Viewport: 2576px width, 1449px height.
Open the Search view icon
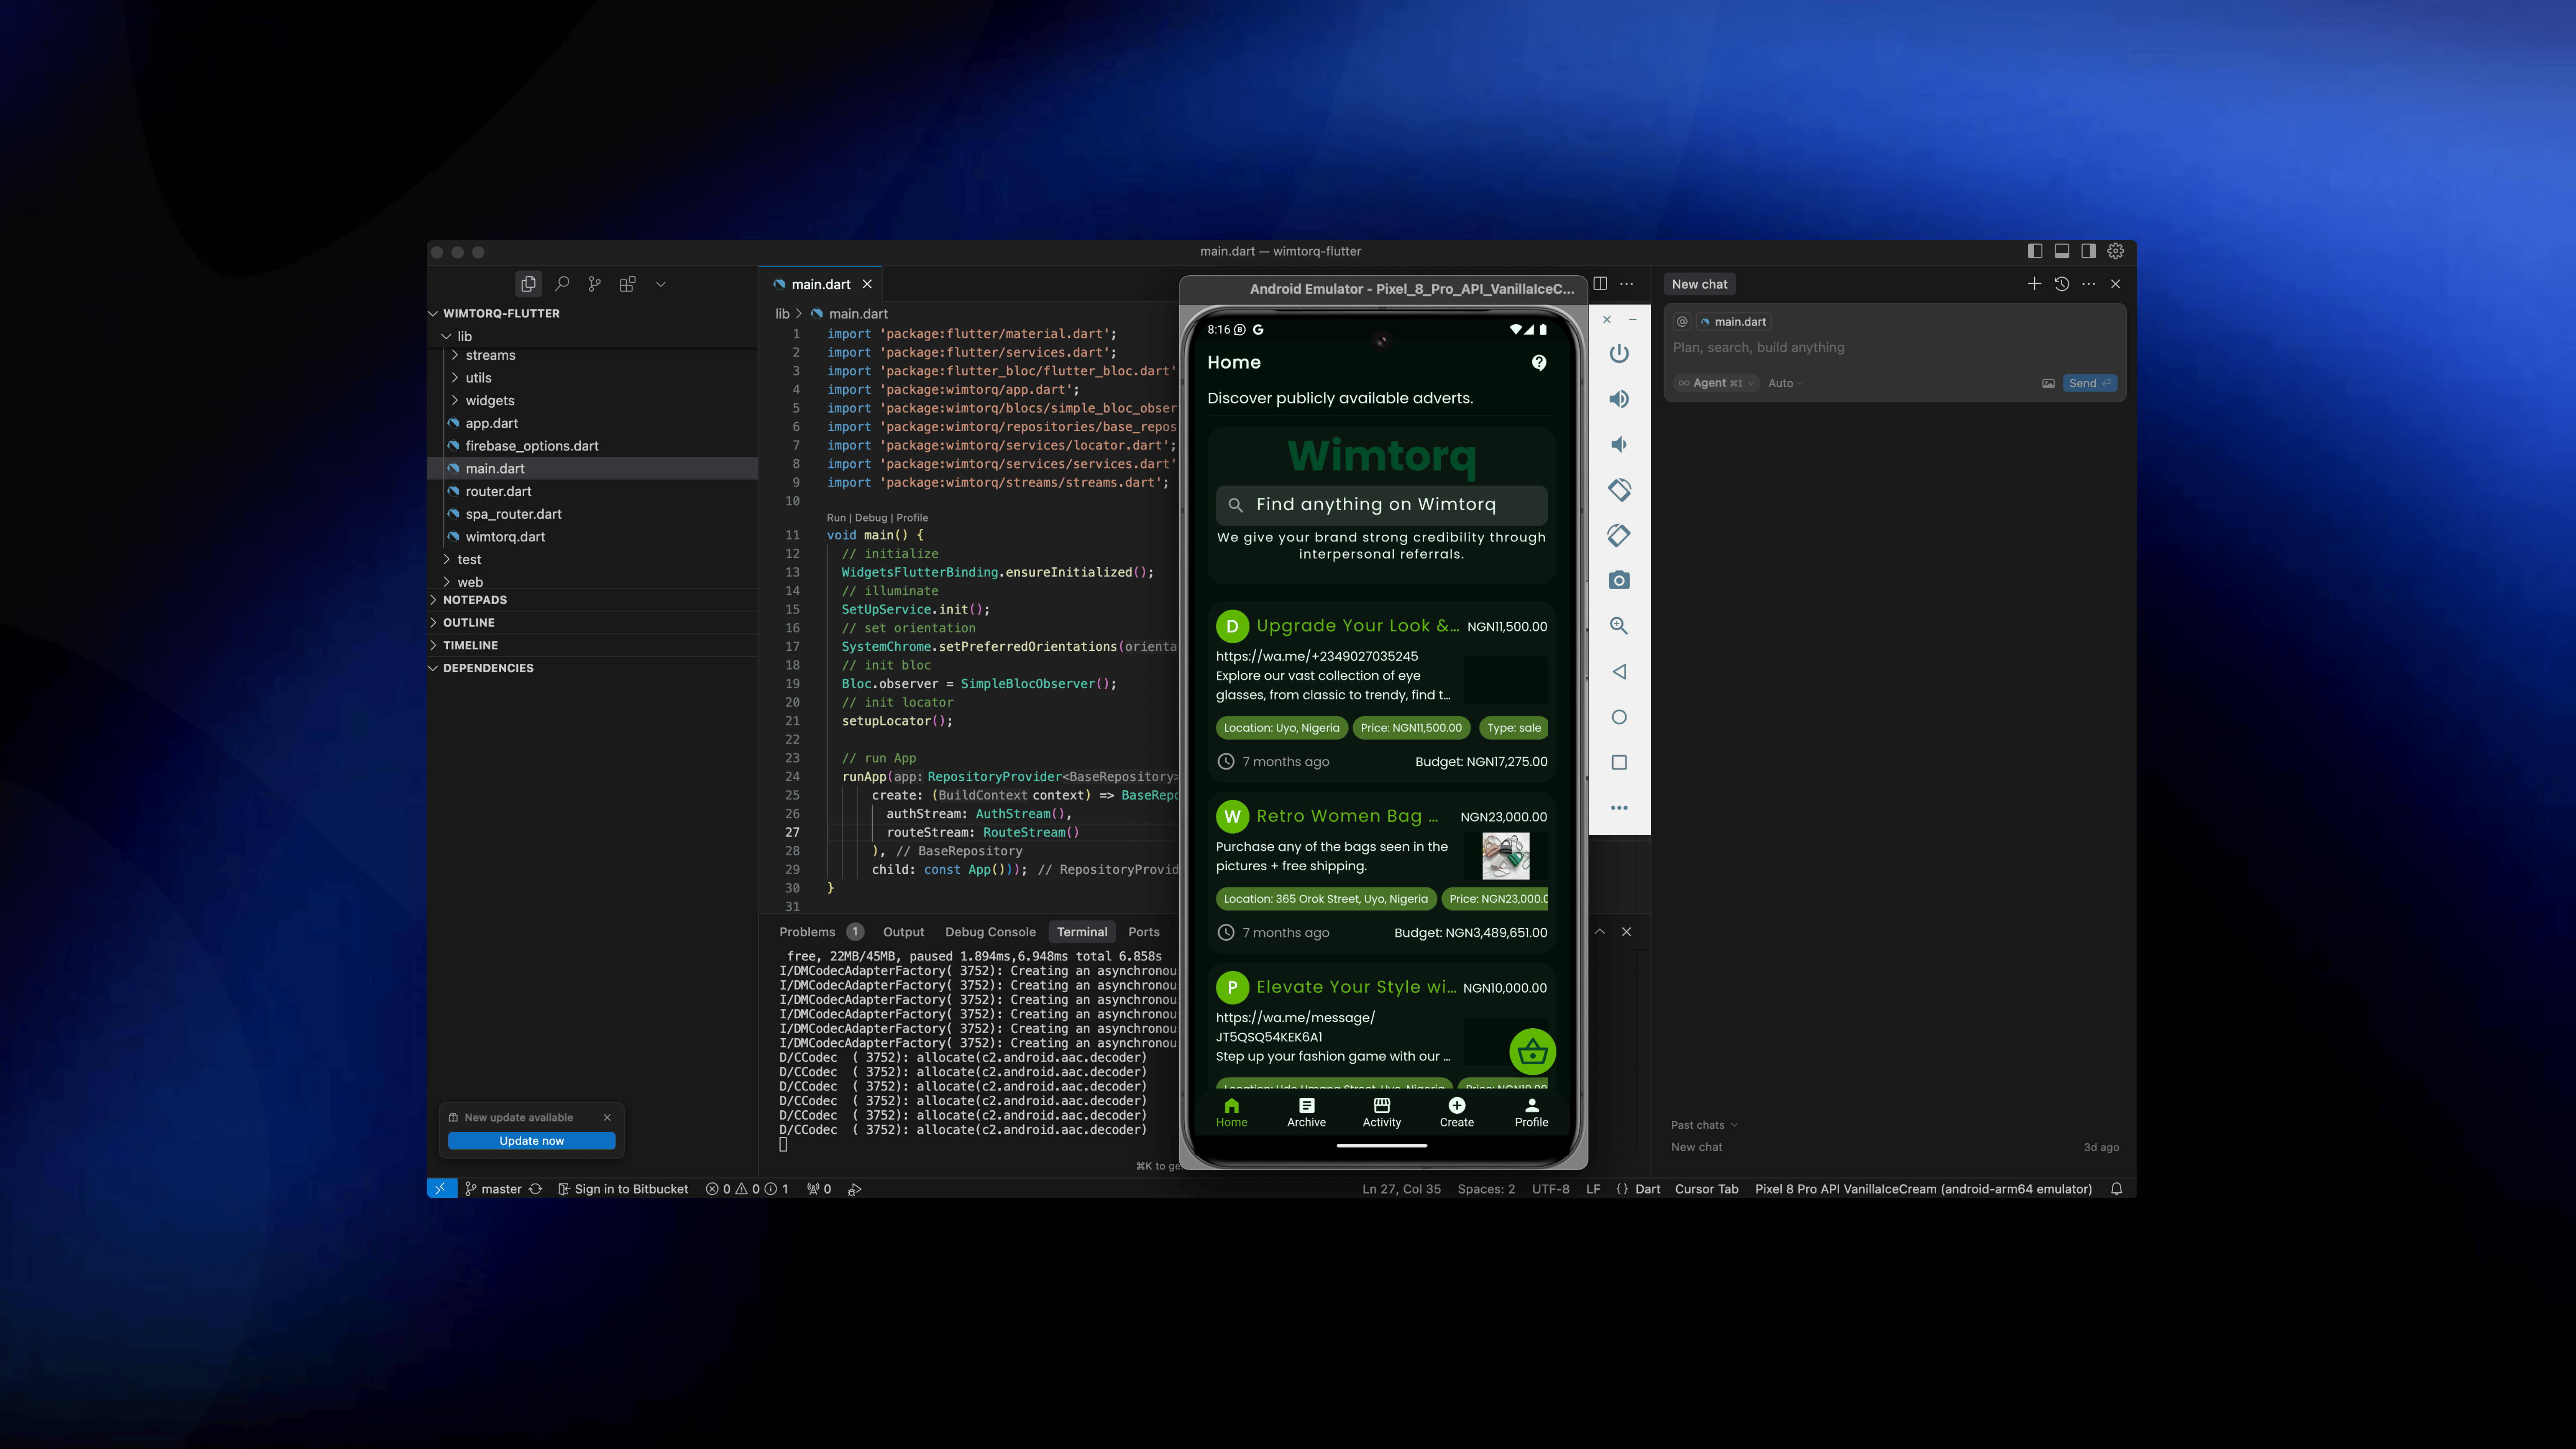[x=562, y=284]
